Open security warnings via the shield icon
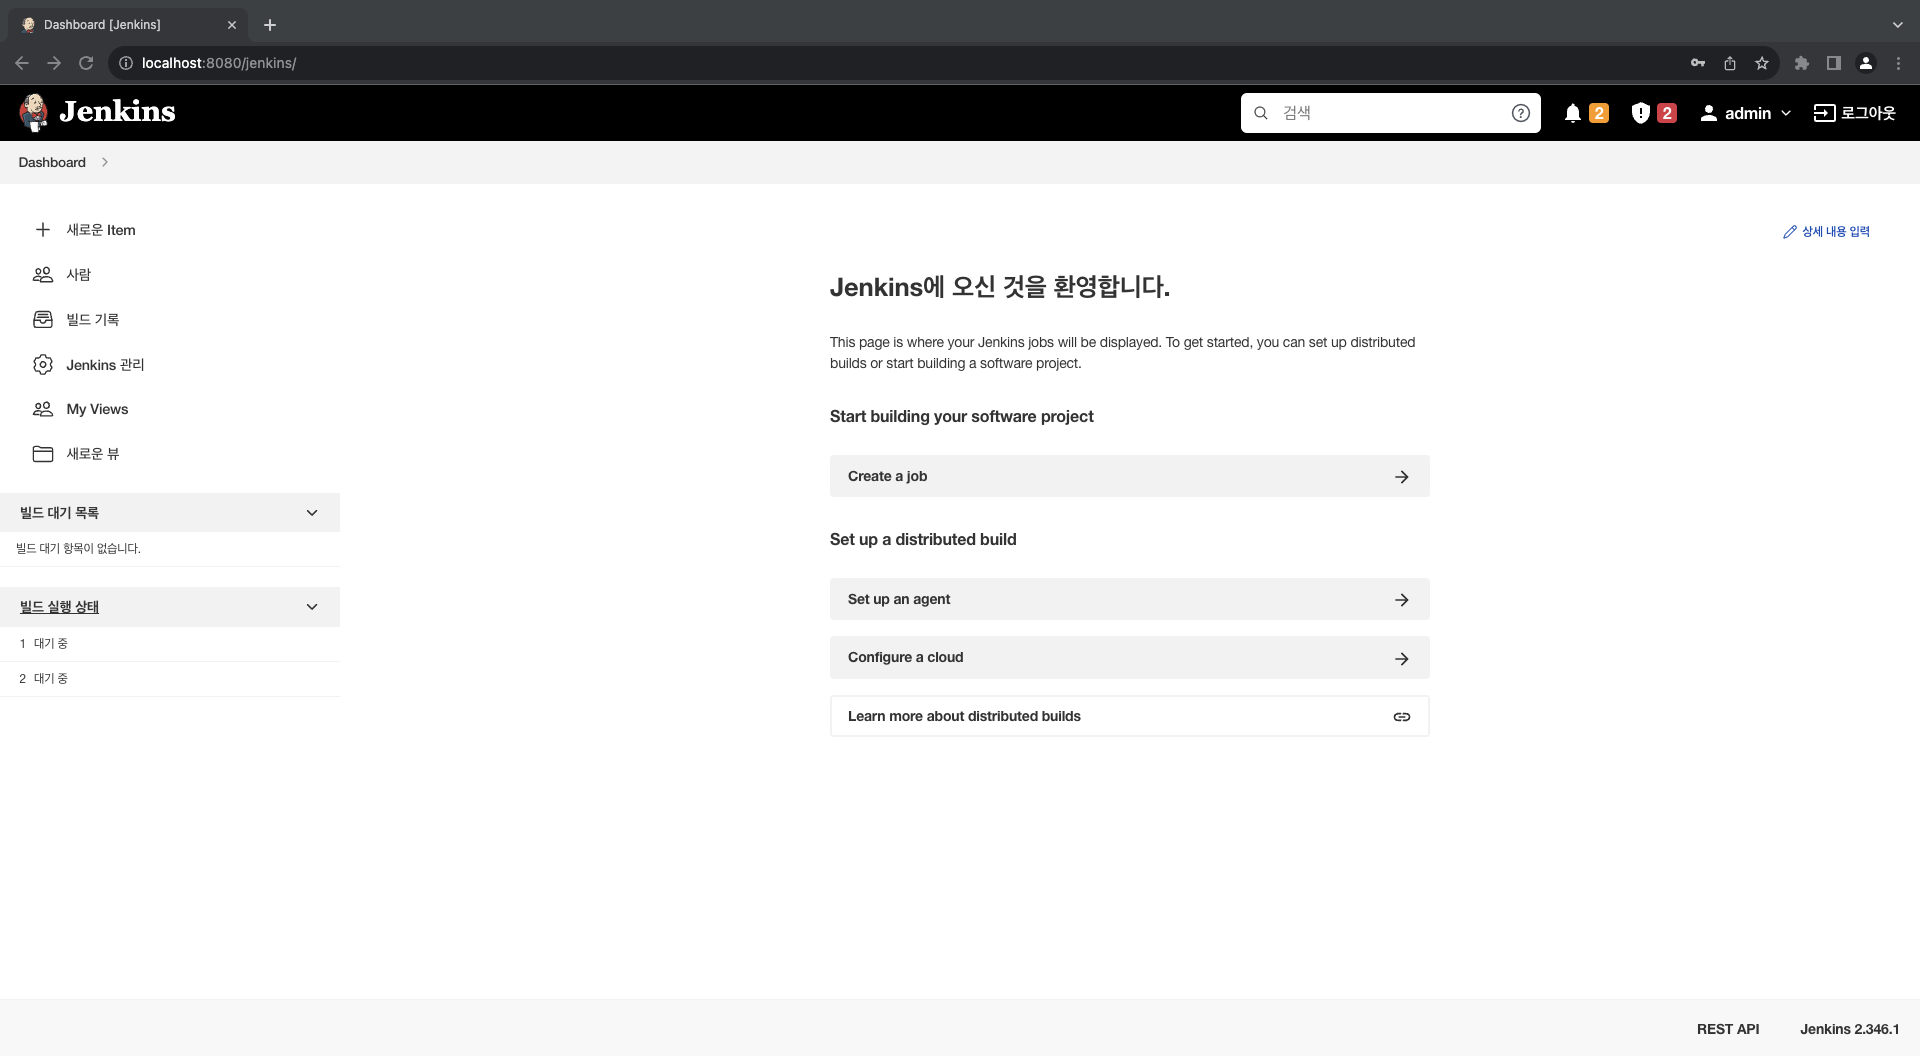 (x=1641, y=113)
